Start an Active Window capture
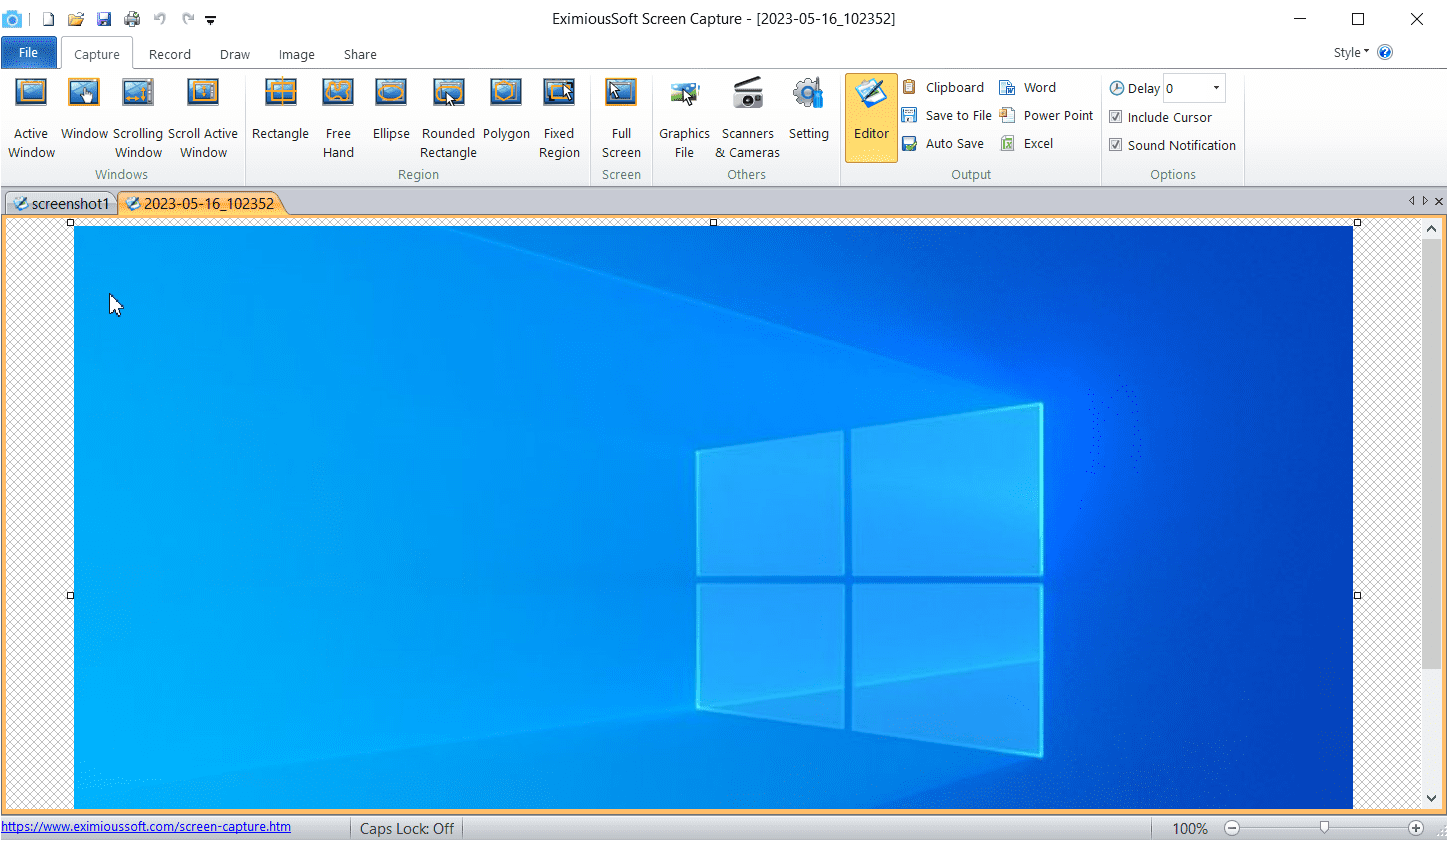This screenshot has height=841, width=1448. coord(31,118)
